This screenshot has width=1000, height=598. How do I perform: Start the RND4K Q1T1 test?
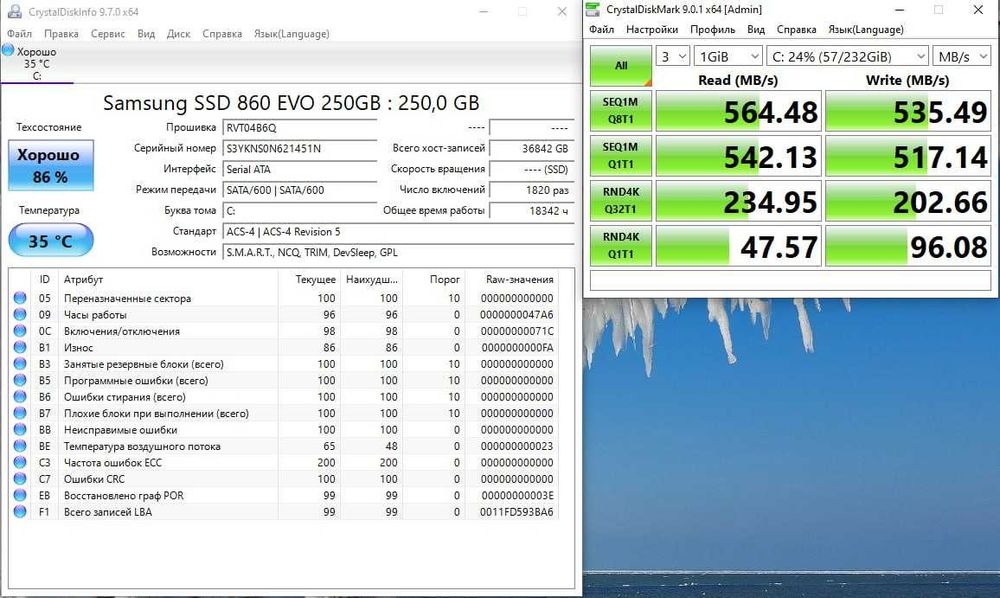click(621, 245)
